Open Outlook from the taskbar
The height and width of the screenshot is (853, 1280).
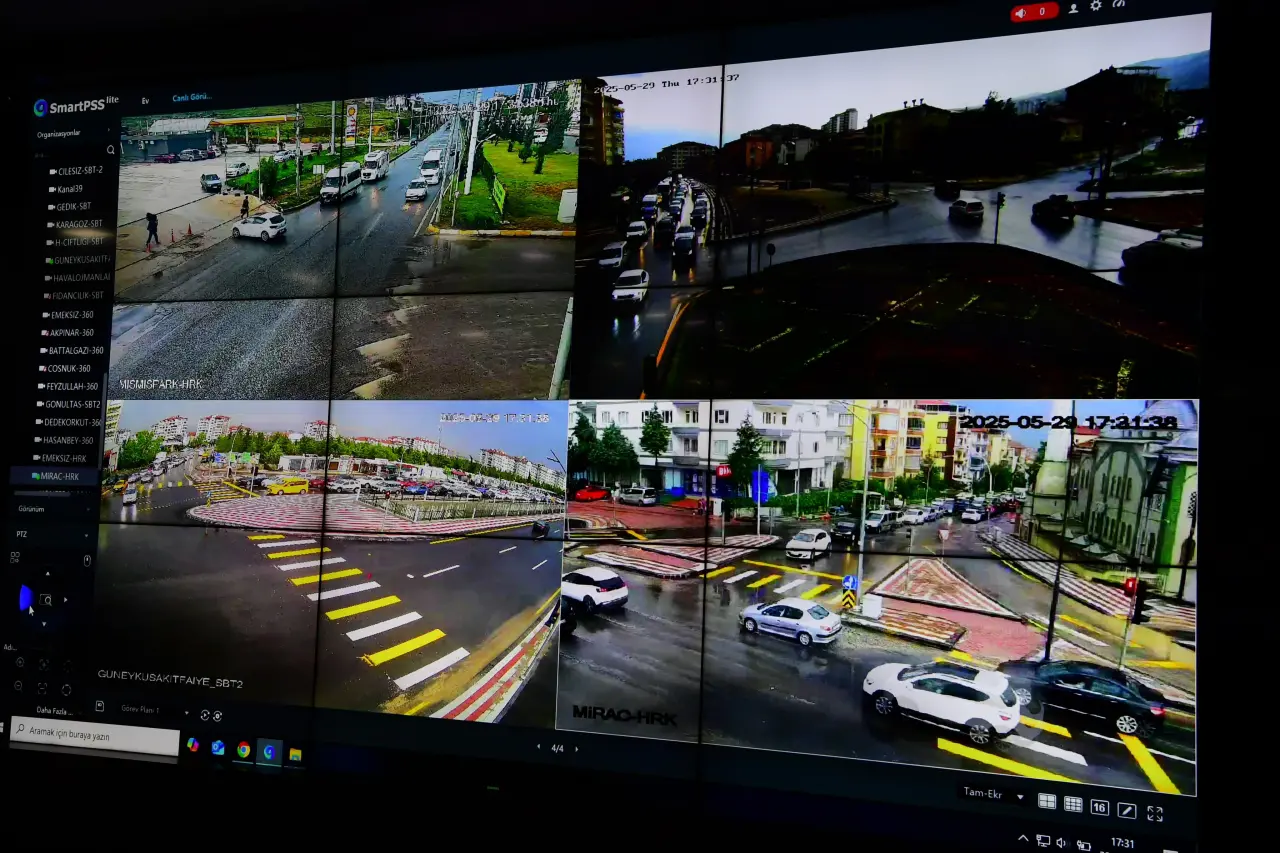[x=217, y=747]
